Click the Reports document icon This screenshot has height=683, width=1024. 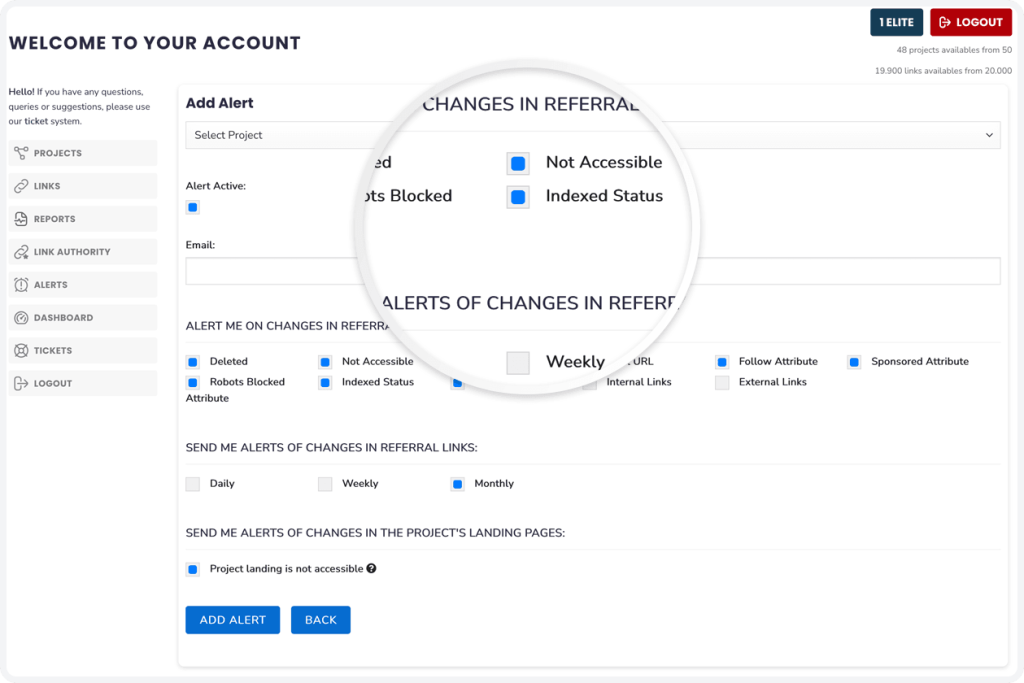click(x=21, y=219)
